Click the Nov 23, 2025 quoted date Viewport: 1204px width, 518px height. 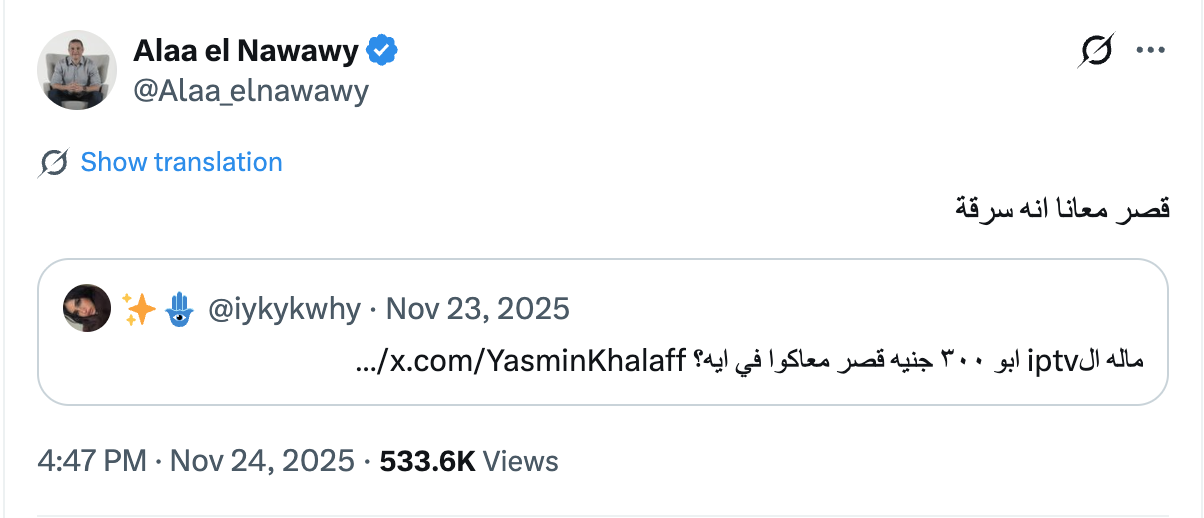[478, 308]
